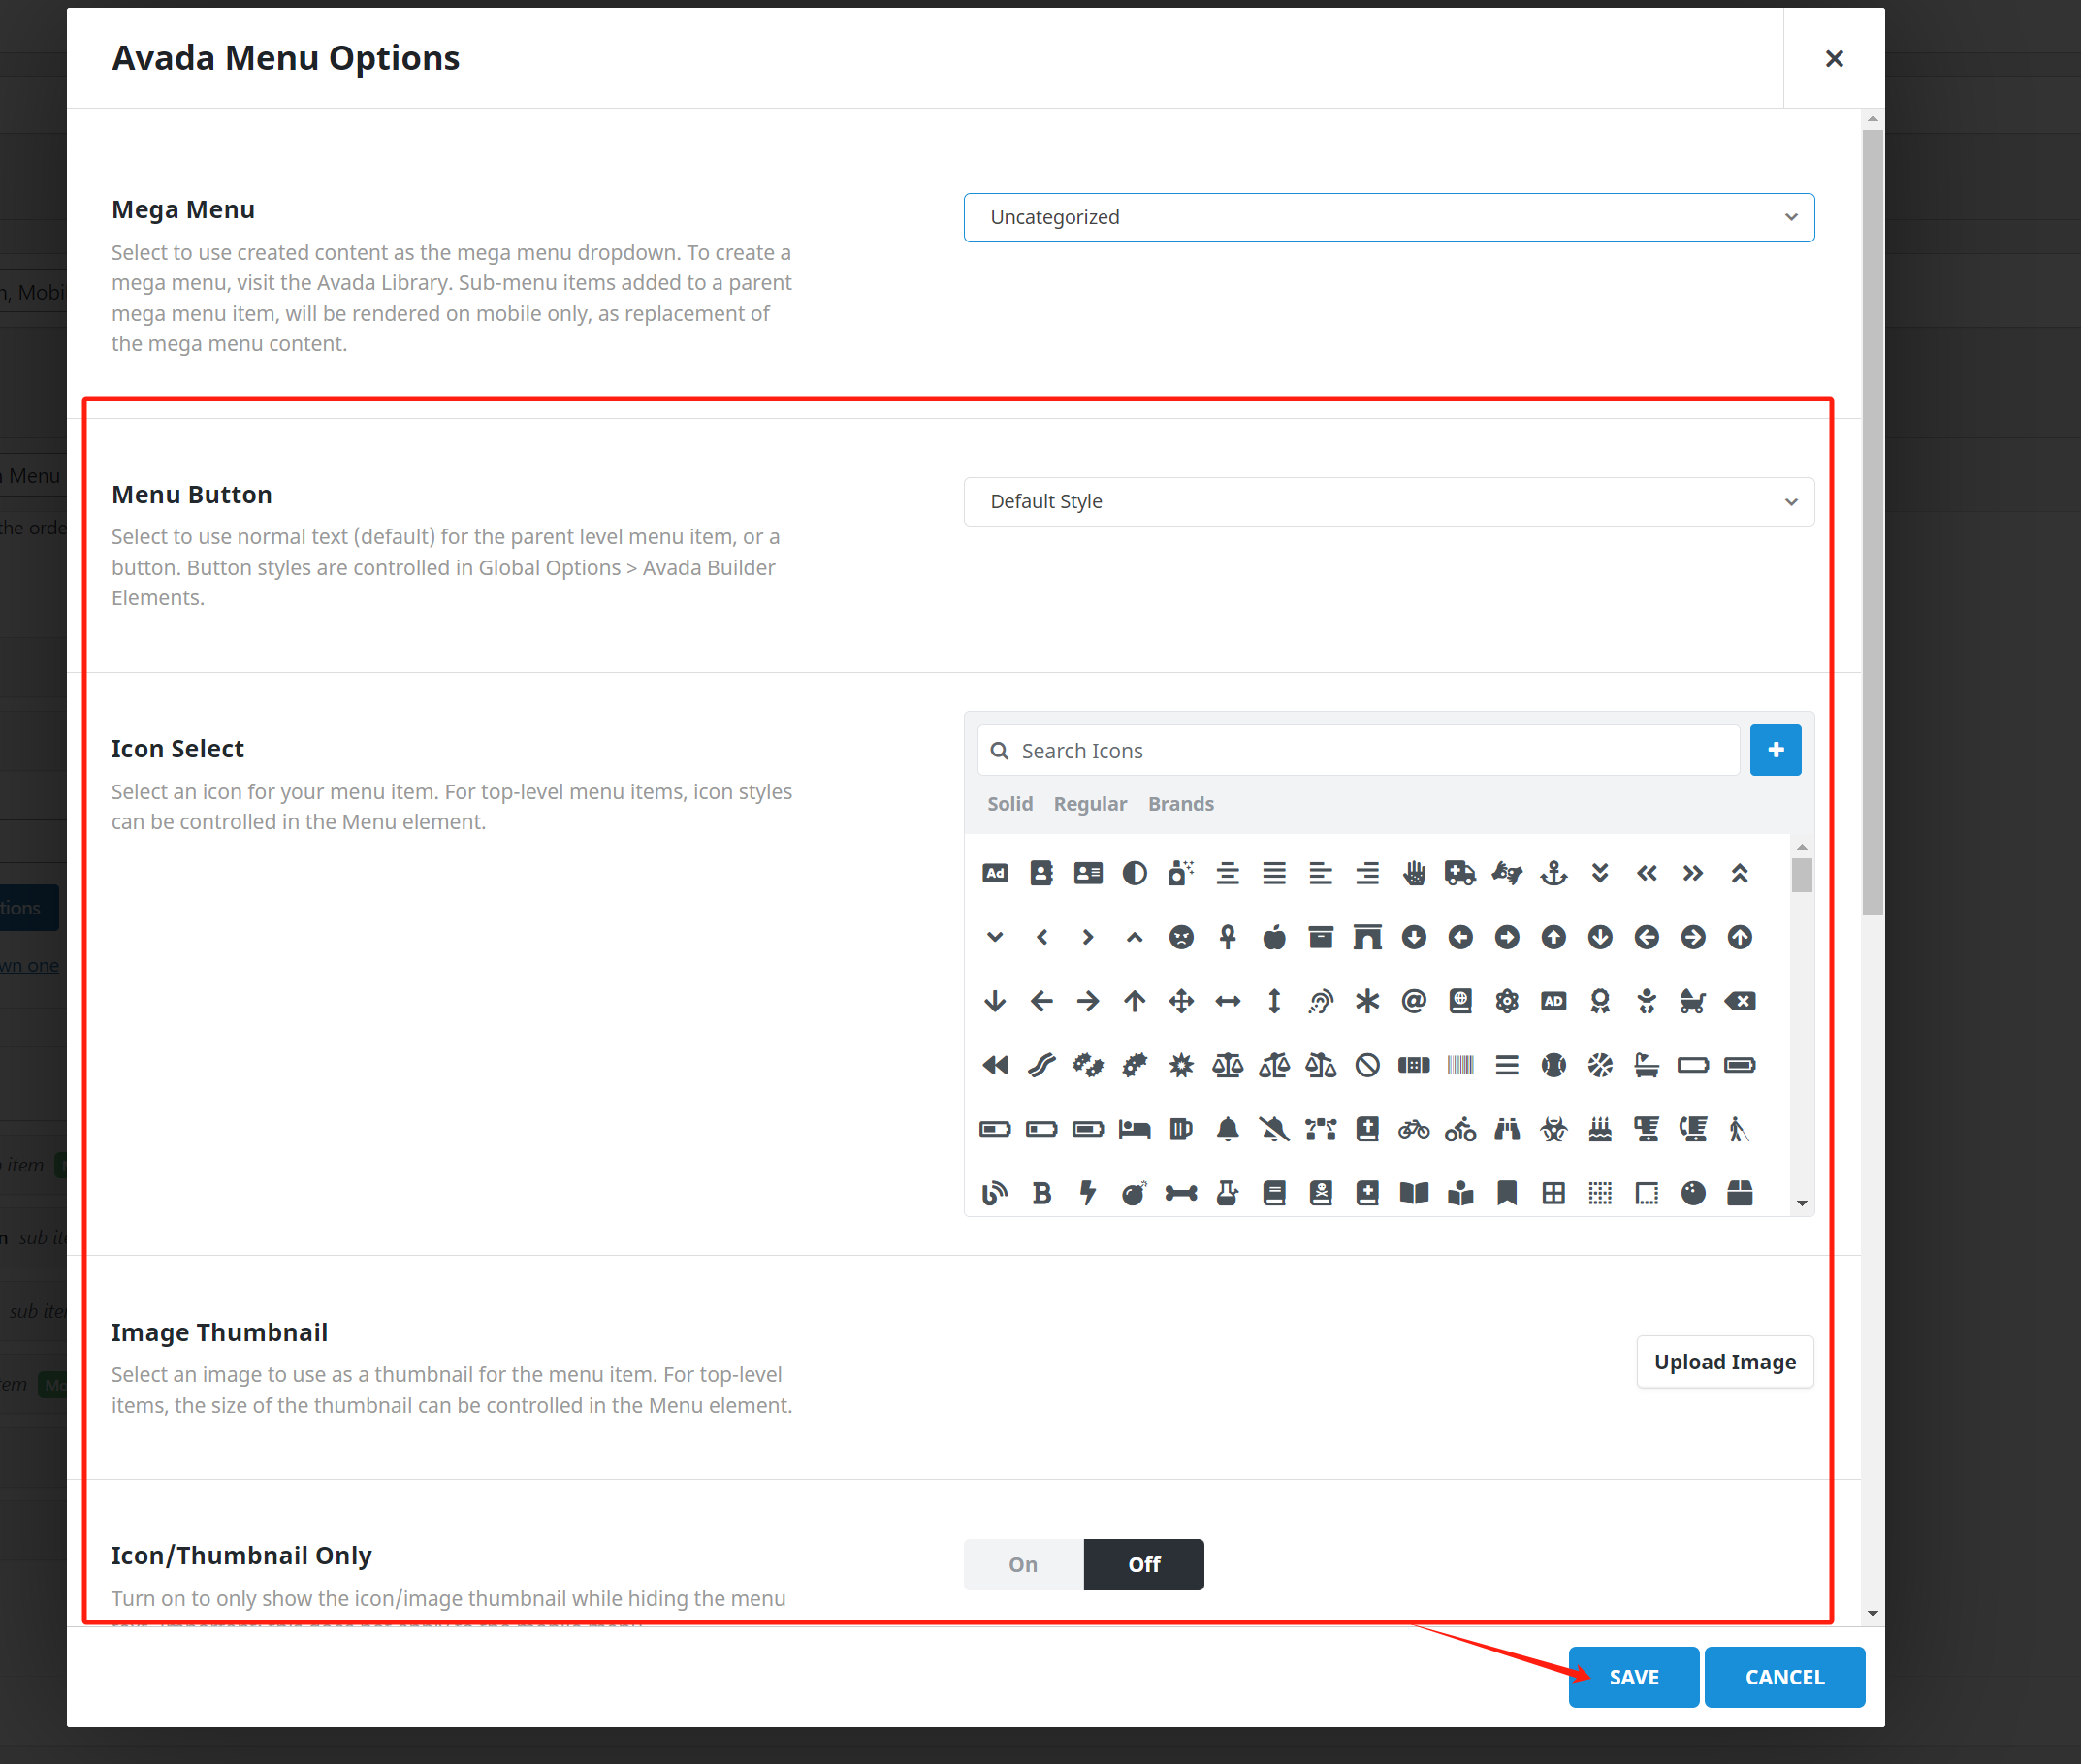Expand the Menu Button Default Style dropdown

point(1388,501)
